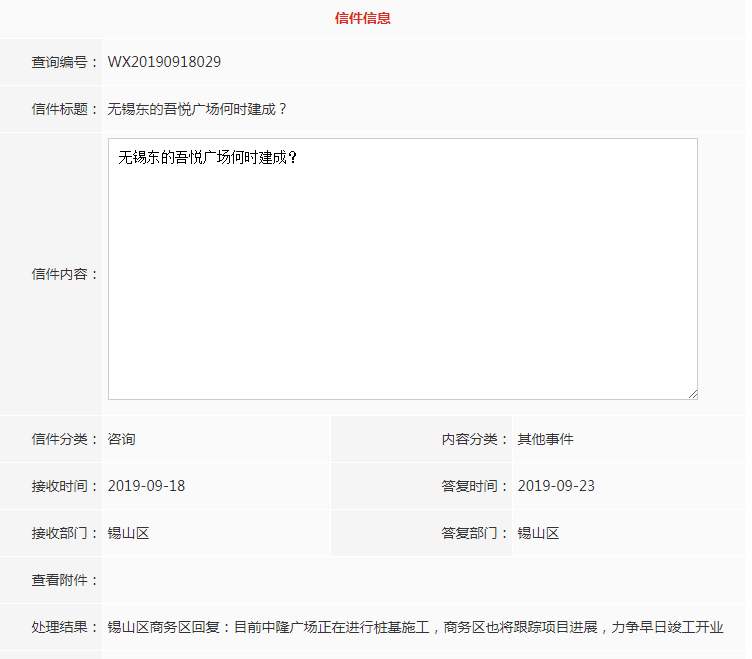Click the reply date 2019-09-23

tap(556, 486)
